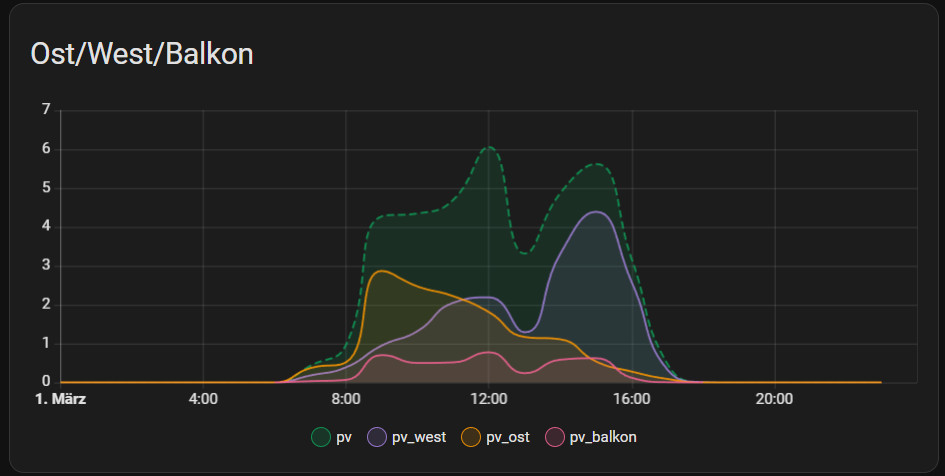The width and height of the screenshot is (945, 476).
Task: Toggle the pv series legend circle
Action: tap(321, 437)
